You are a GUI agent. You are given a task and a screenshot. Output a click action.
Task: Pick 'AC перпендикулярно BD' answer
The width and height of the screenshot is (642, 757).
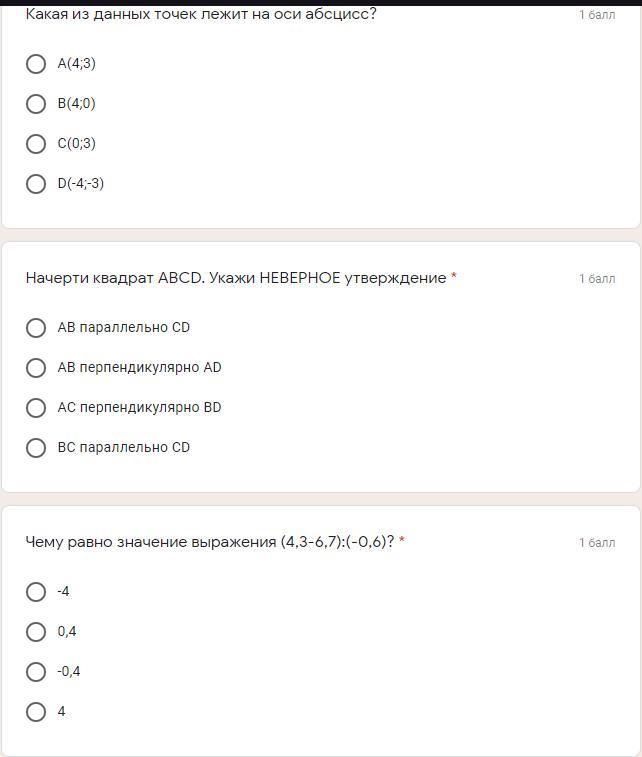(36, 408)
